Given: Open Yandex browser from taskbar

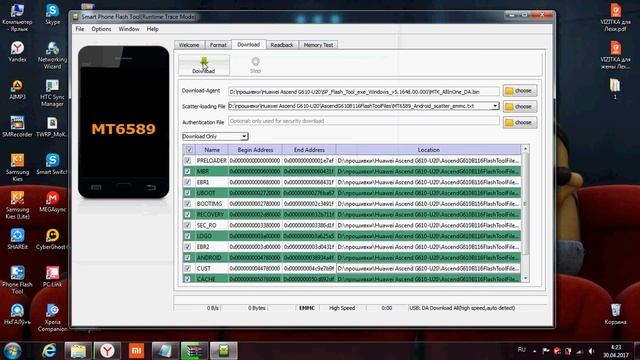Looking at the screenshot, I should [107, 351].
